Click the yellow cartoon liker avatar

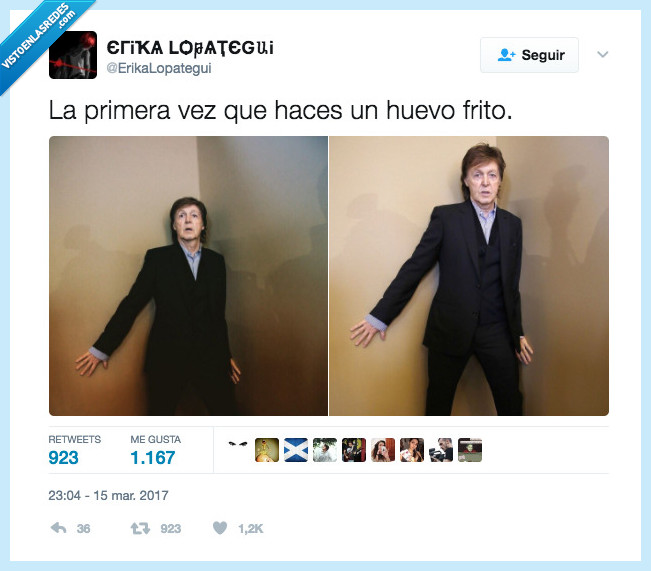pyautogui.click(x=267, y=450)
